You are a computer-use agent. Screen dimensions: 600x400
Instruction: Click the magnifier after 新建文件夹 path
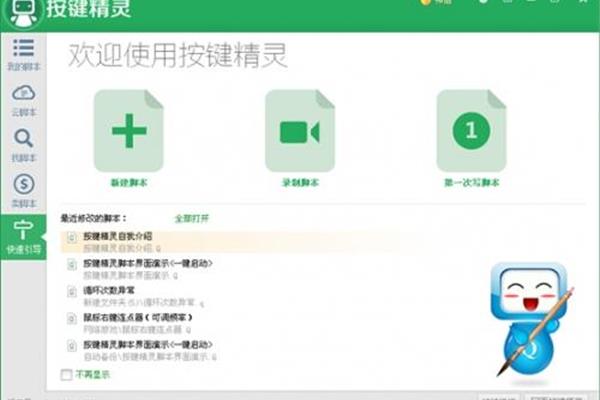click(202, 304)
